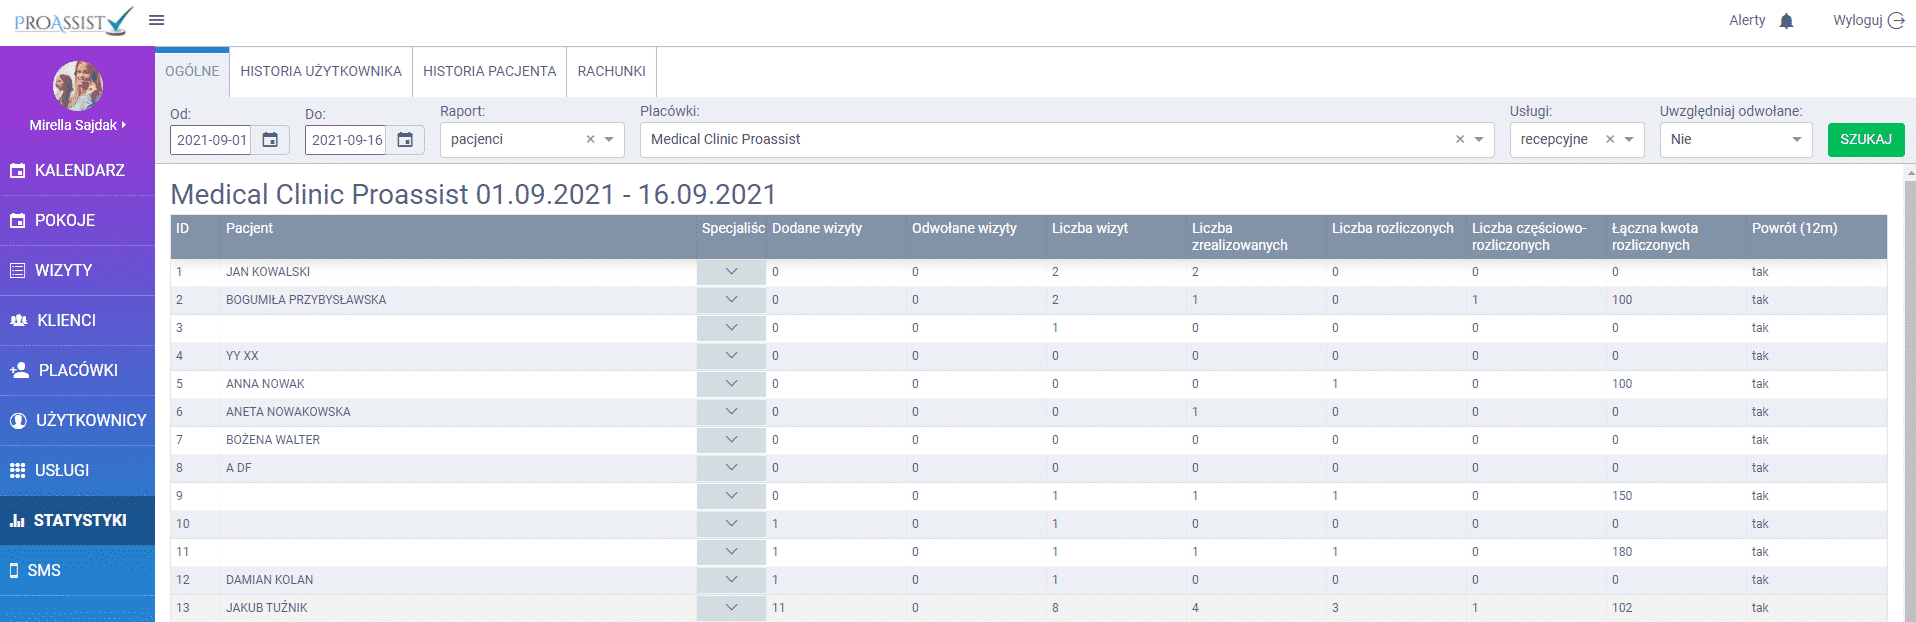The width and height of the screenshot is (1916, 622).
Task: Click the Kalendarz sidebar icon
Action: (17, 171)
